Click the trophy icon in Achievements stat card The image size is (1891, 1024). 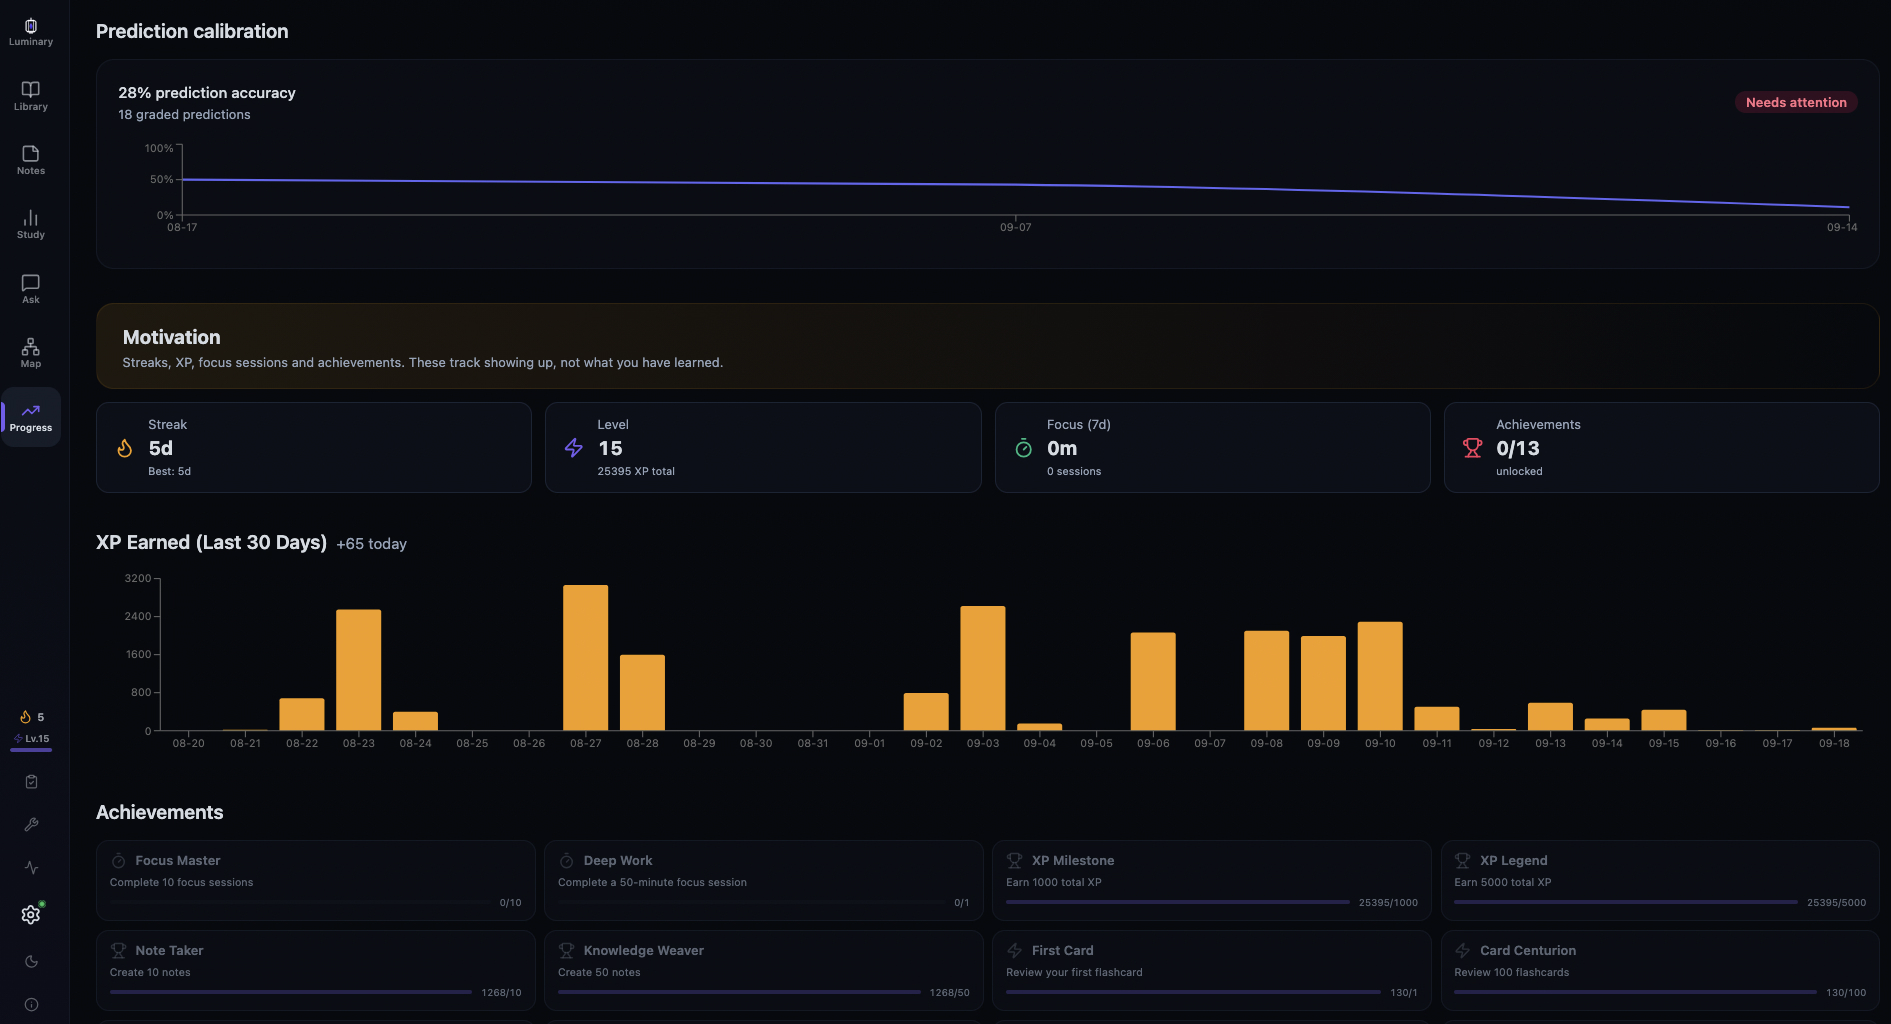pos(1472,448)
